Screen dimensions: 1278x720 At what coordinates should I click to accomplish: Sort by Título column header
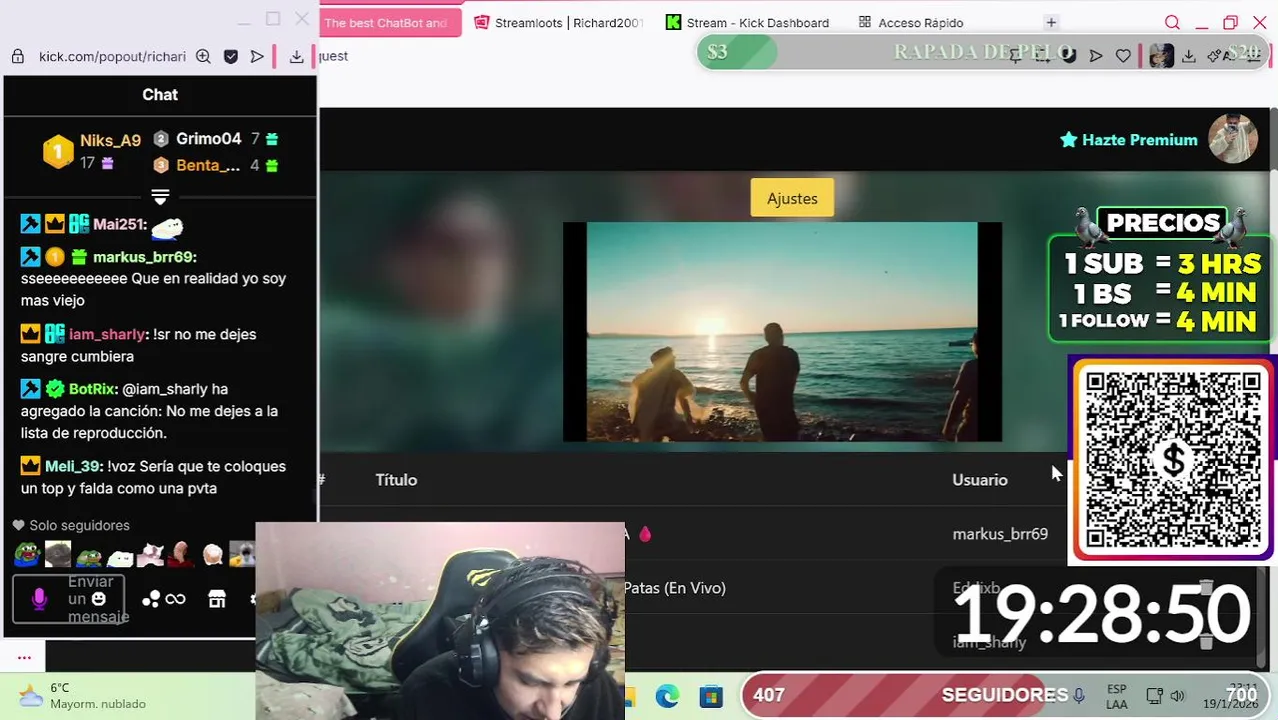pyautogui.click(x=396, y=480)
